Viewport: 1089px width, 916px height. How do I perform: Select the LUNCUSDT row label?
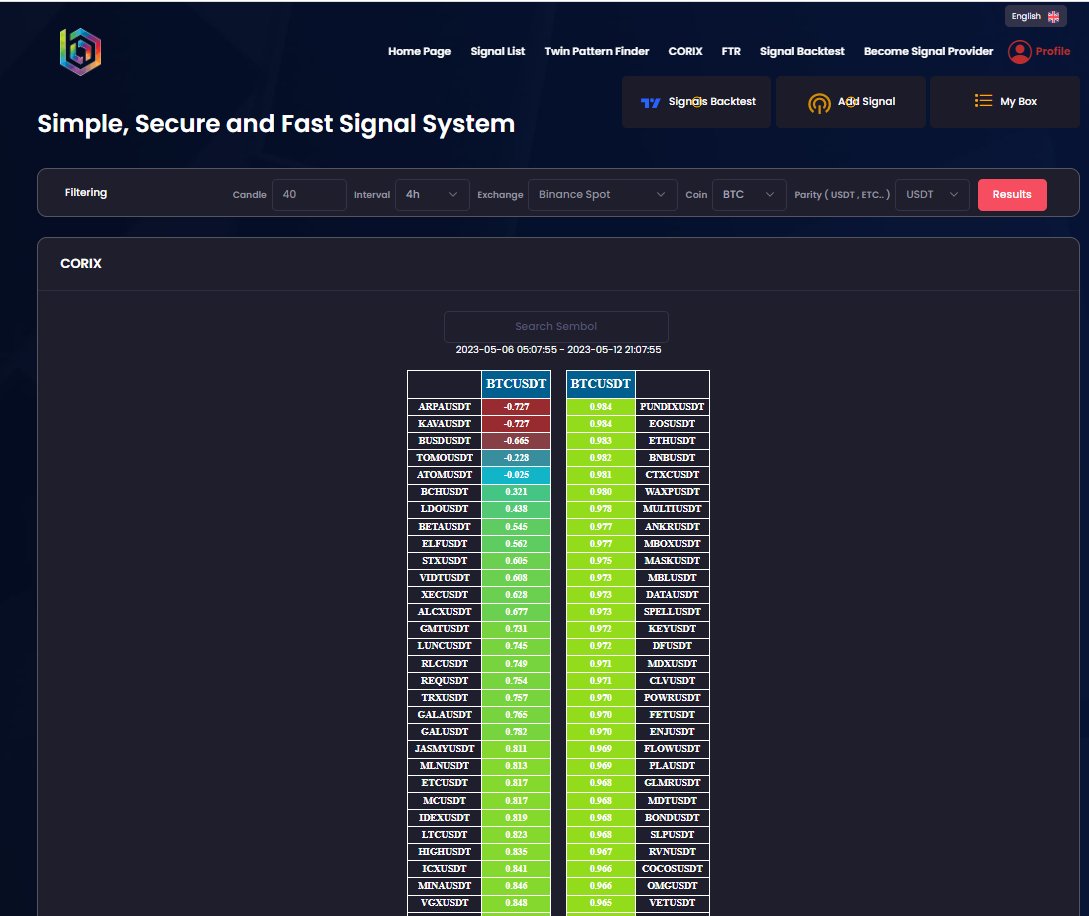(444, 646)
